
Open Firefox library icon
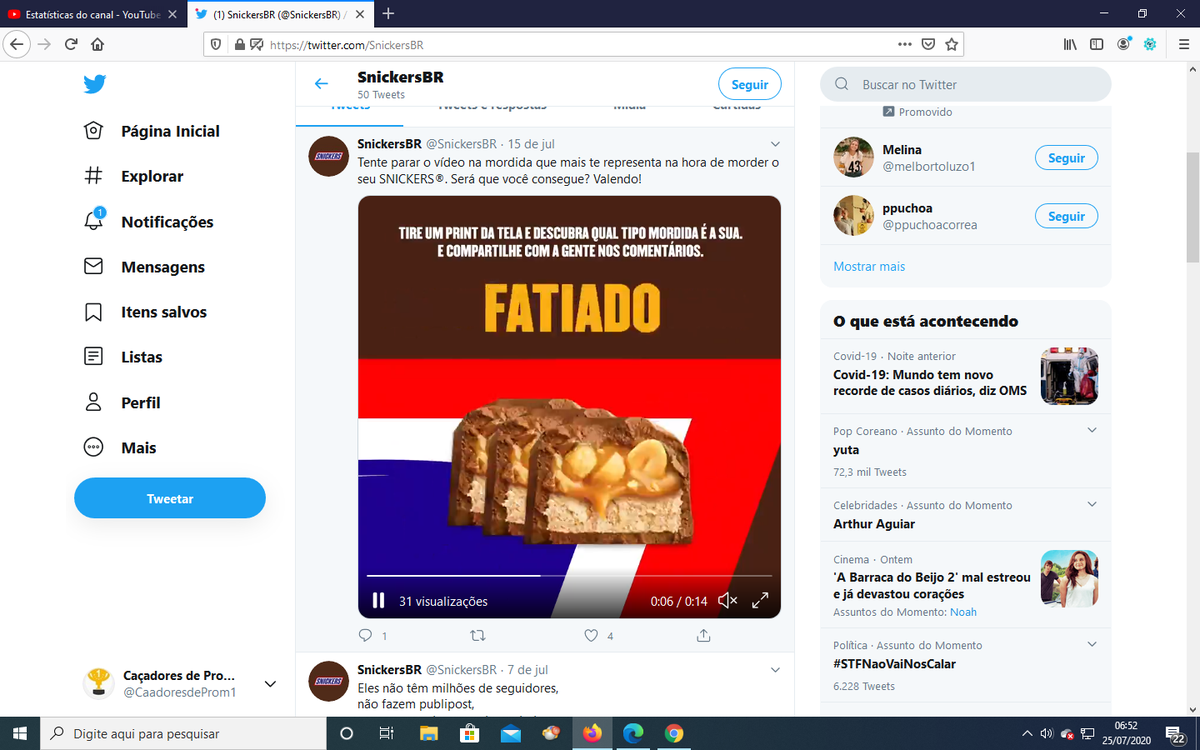point(1070,44)
